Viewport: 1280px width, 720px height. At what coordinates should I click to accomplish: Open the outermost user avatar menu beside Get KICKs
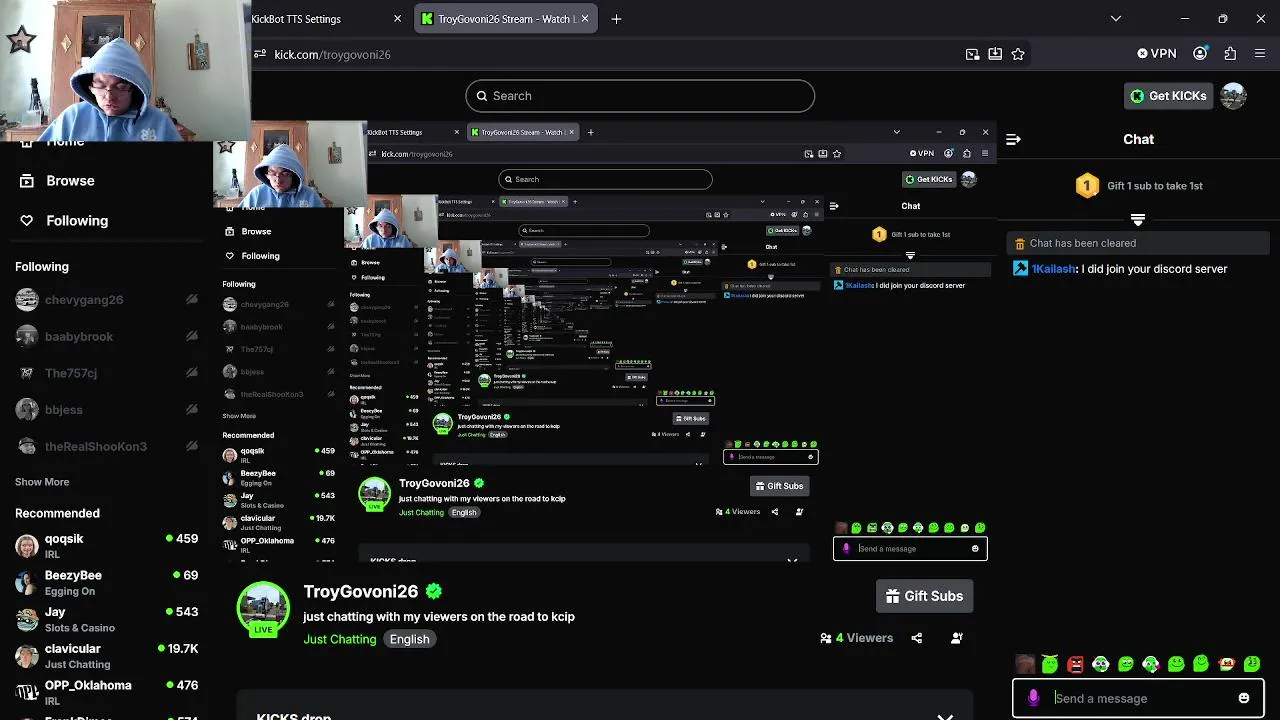1233,96
